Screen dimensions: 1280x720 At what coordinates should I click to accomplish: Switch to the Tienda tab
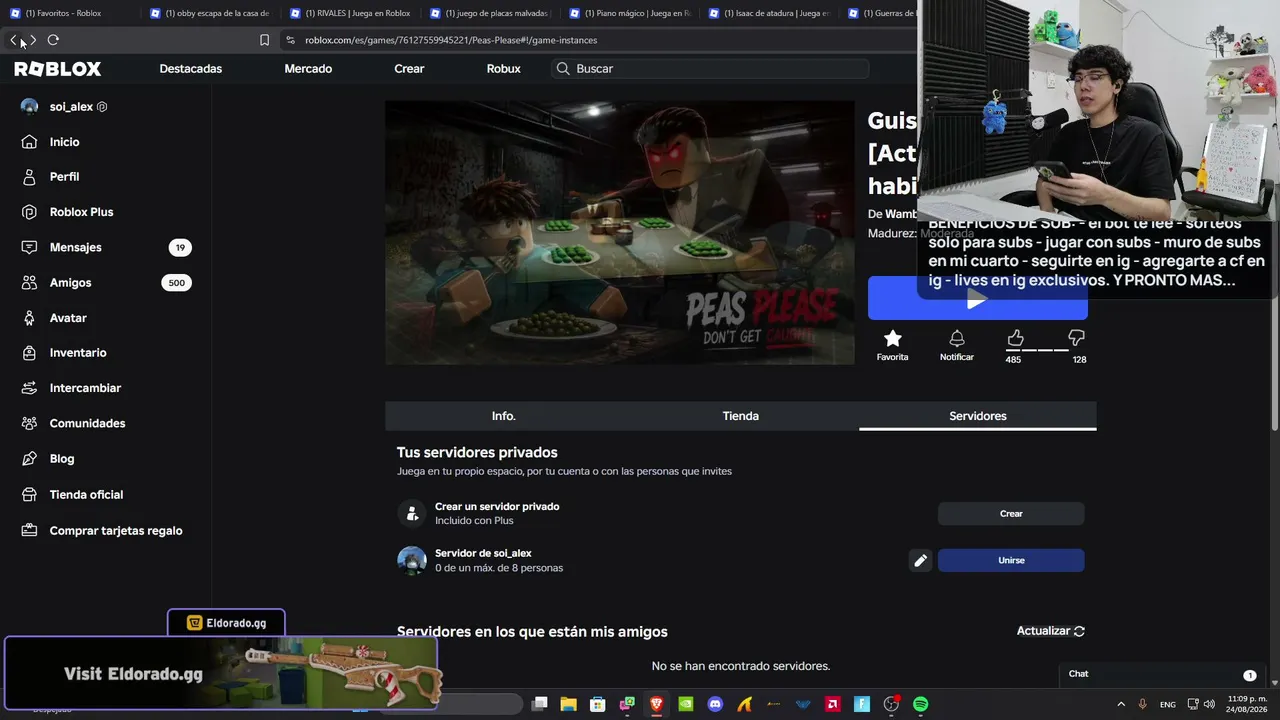741,416
